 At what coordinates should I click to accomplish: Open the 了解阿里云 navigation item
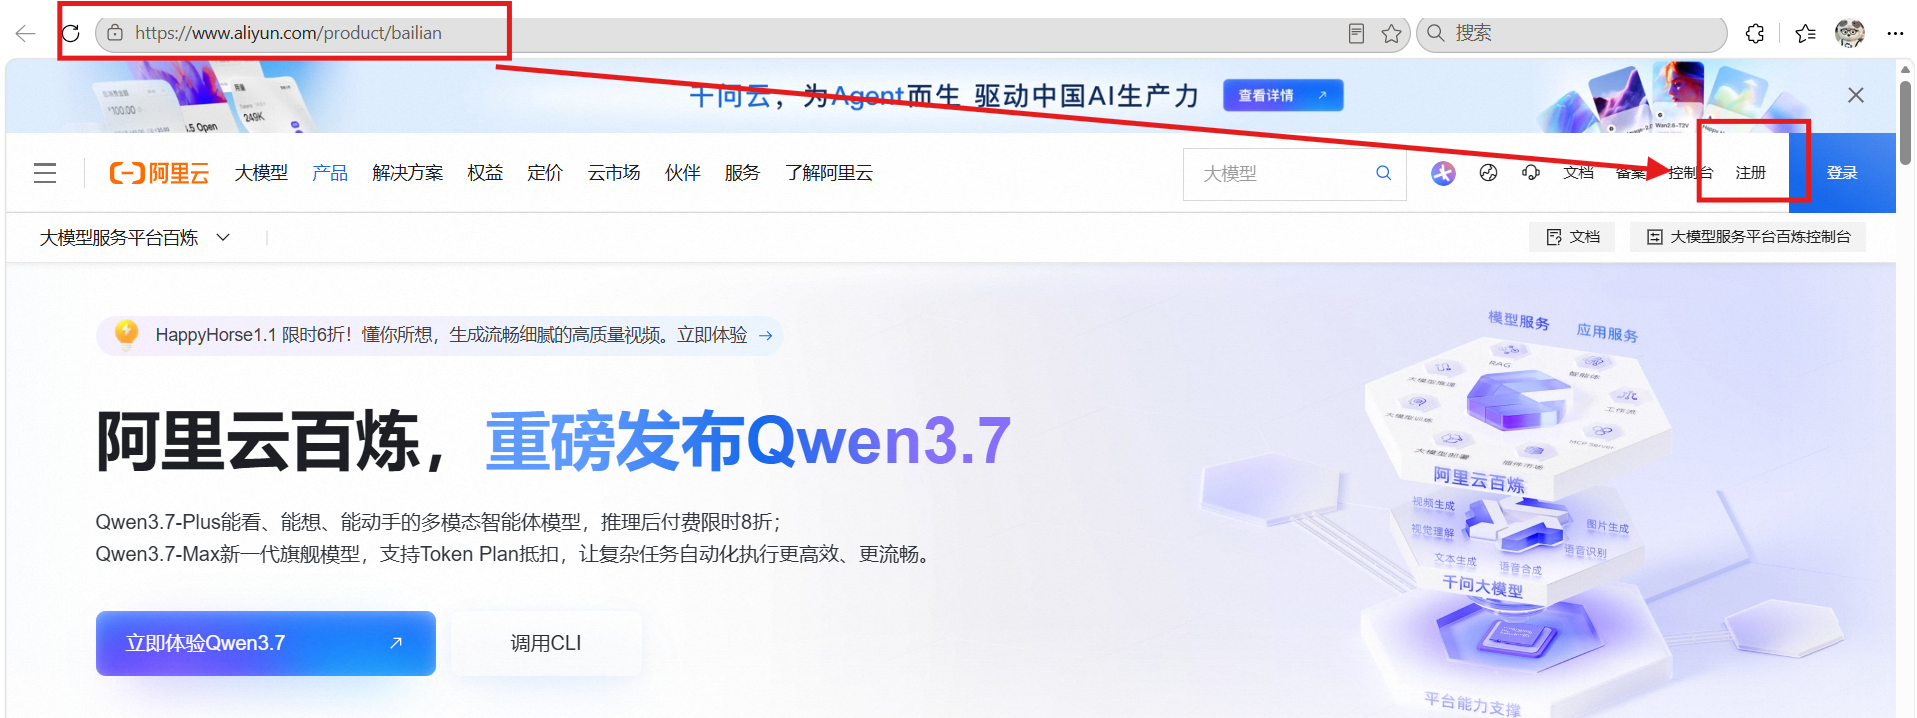click(829, 173)
